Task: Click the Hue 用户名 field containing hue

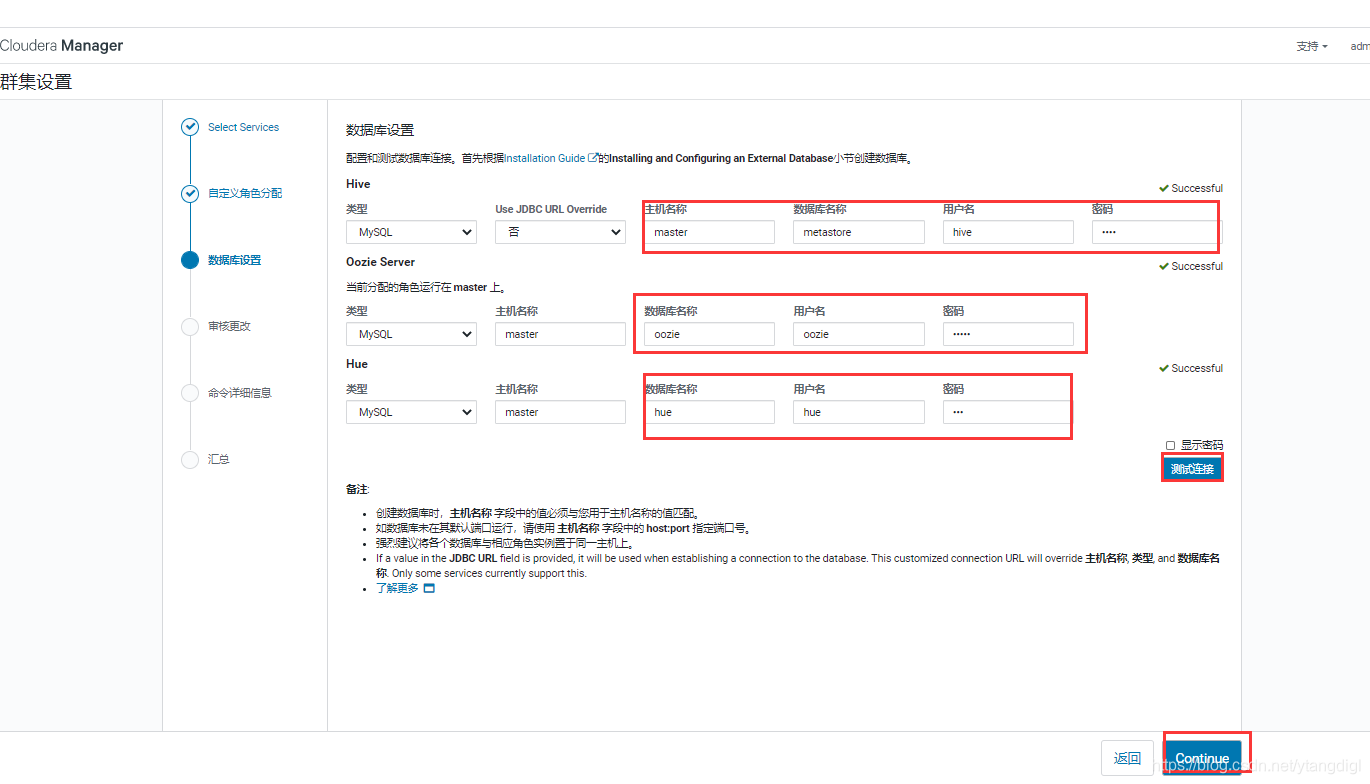Action: pos(859,412)
